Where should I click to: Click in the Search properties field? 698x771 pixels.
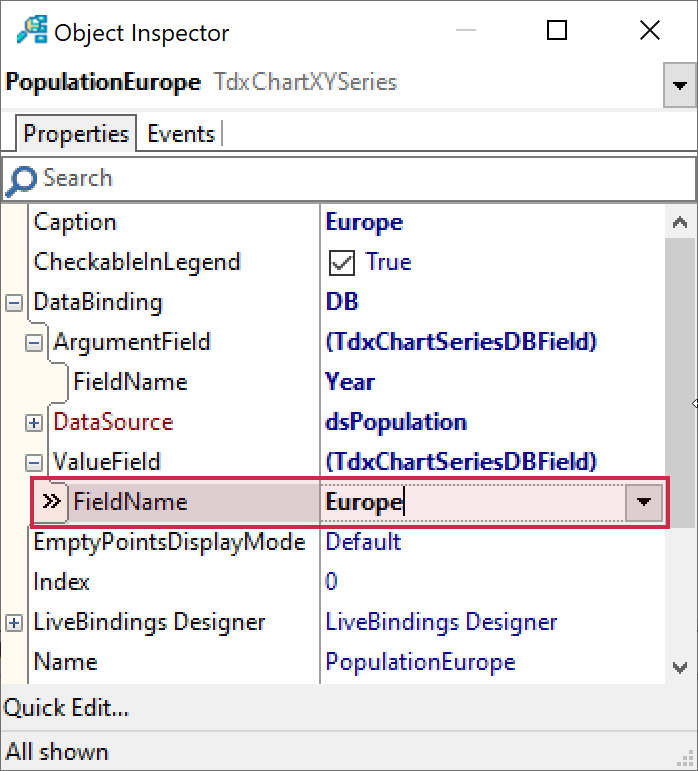click(x=360, y=179)
